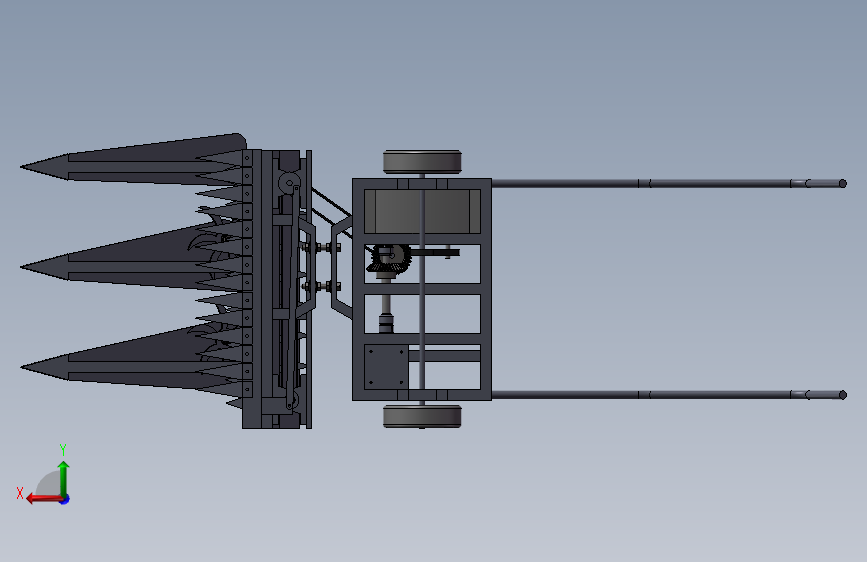Select the square bolted mounting plate in frame
The width and height of the screenshot is (867, 562).
386,367
